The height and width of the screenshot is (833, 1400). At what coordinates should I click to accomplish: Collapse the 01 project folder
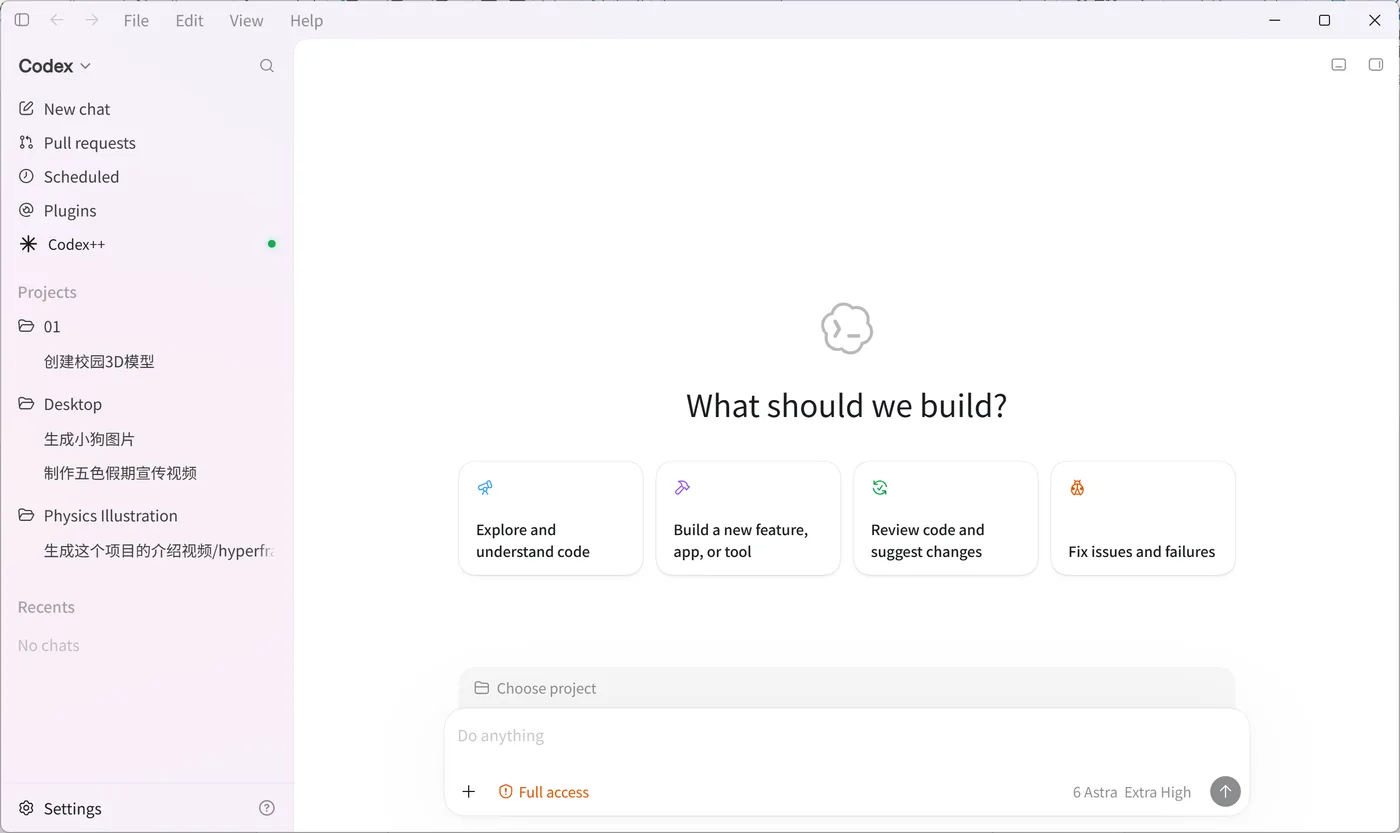(147, 327)
